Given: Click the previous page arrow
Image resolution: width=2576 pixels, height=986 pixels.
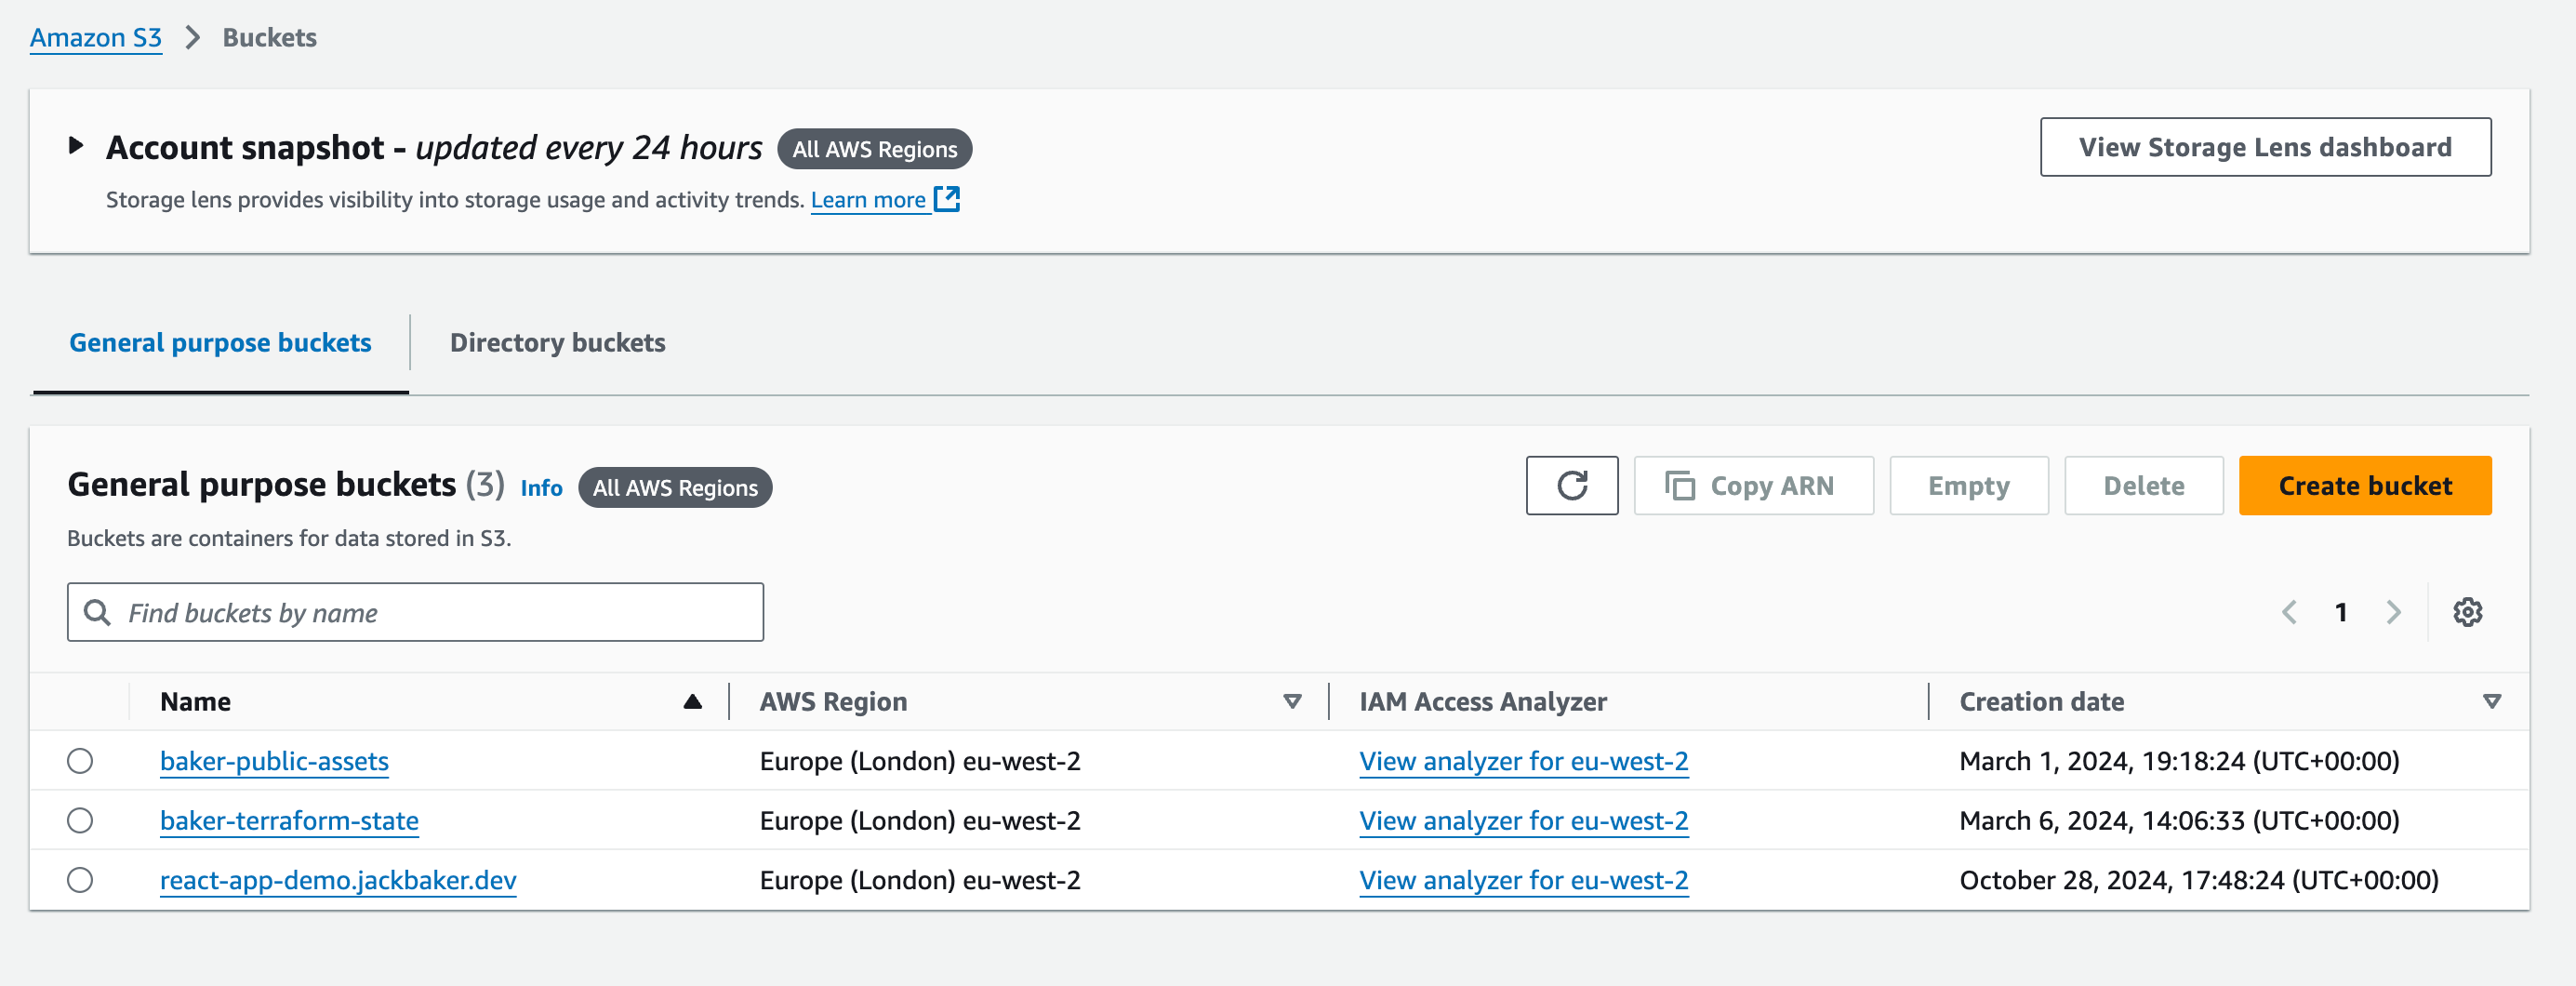Looking at the screenshot, I should tap(2288, 612).
